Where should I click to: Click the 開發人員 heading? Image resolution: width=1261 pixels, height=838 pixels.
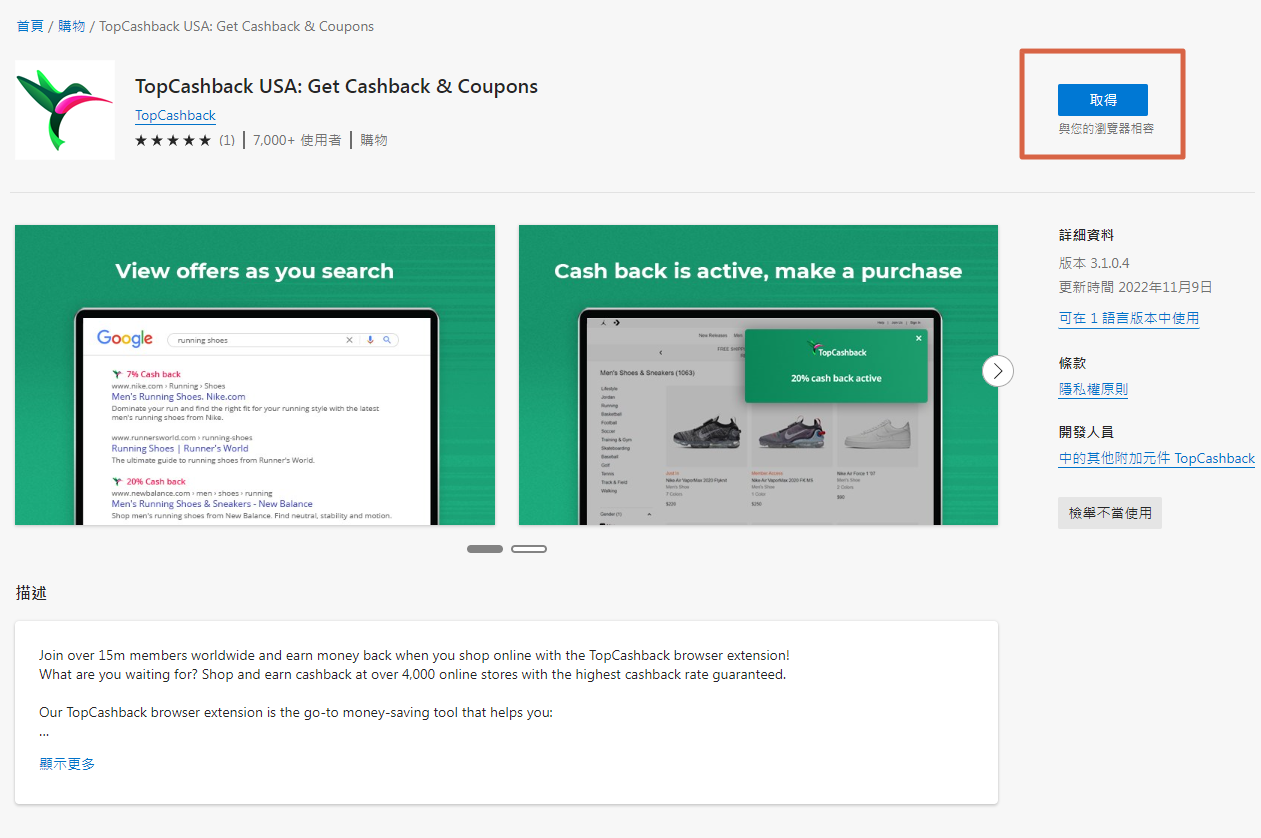[x=1086, y=432]
